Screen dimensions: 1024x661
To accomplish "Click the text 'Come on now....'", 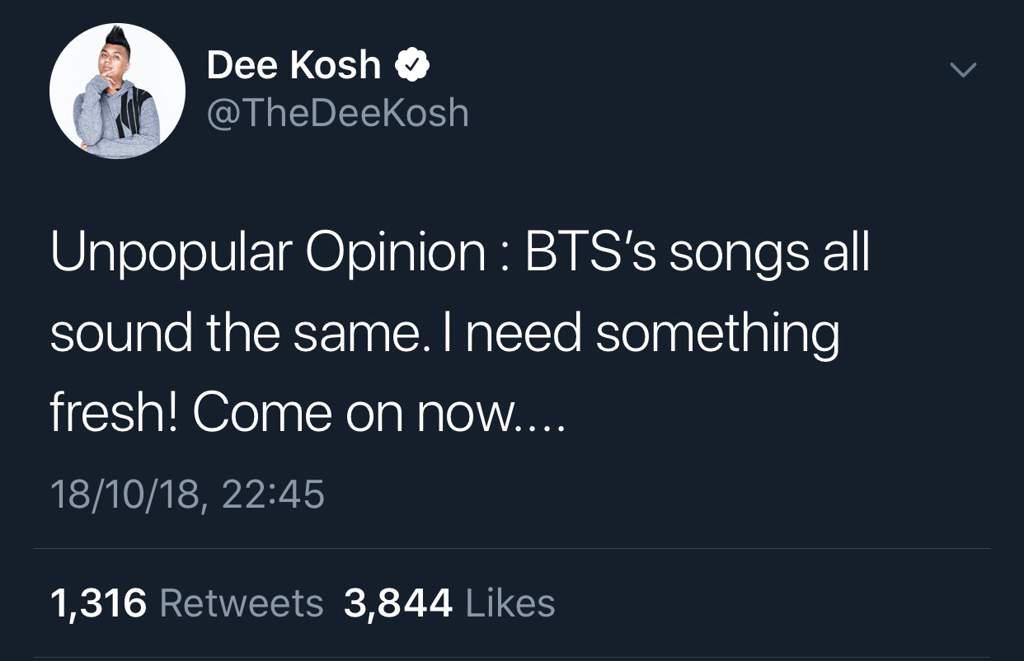I will point(379,413).
